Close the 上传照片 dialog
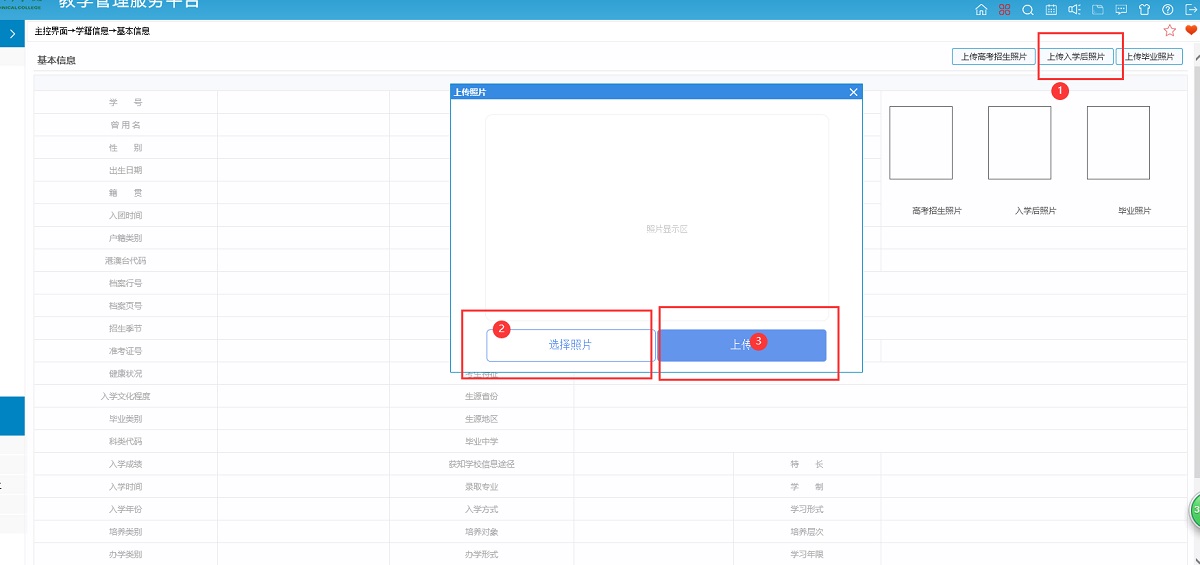1200x565 pixels. pos(853,92)
